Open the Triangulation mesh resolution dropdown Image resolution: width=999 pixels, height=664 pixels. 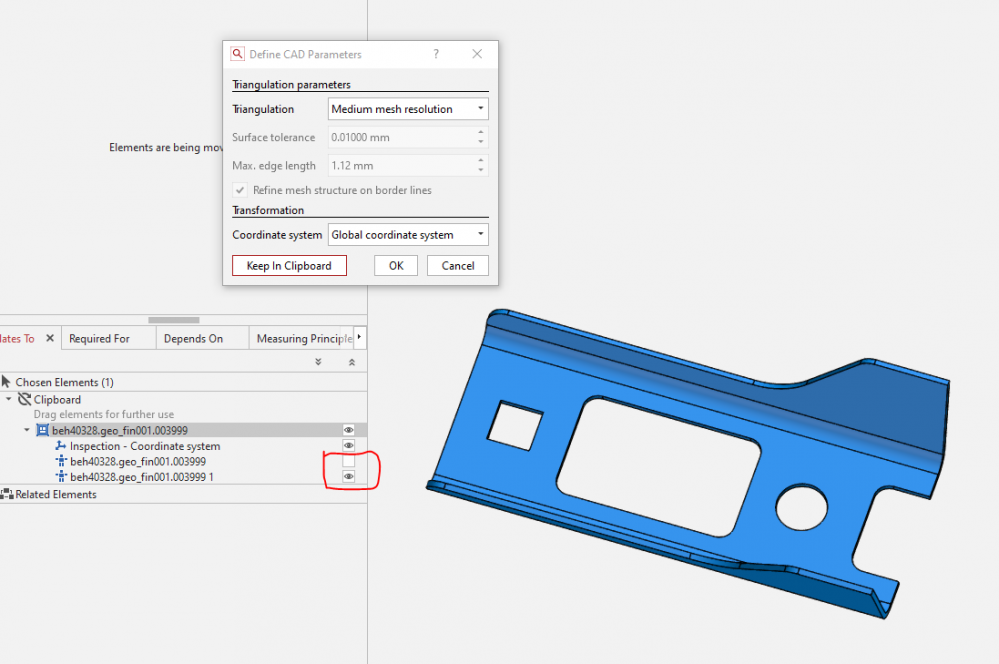408,109
